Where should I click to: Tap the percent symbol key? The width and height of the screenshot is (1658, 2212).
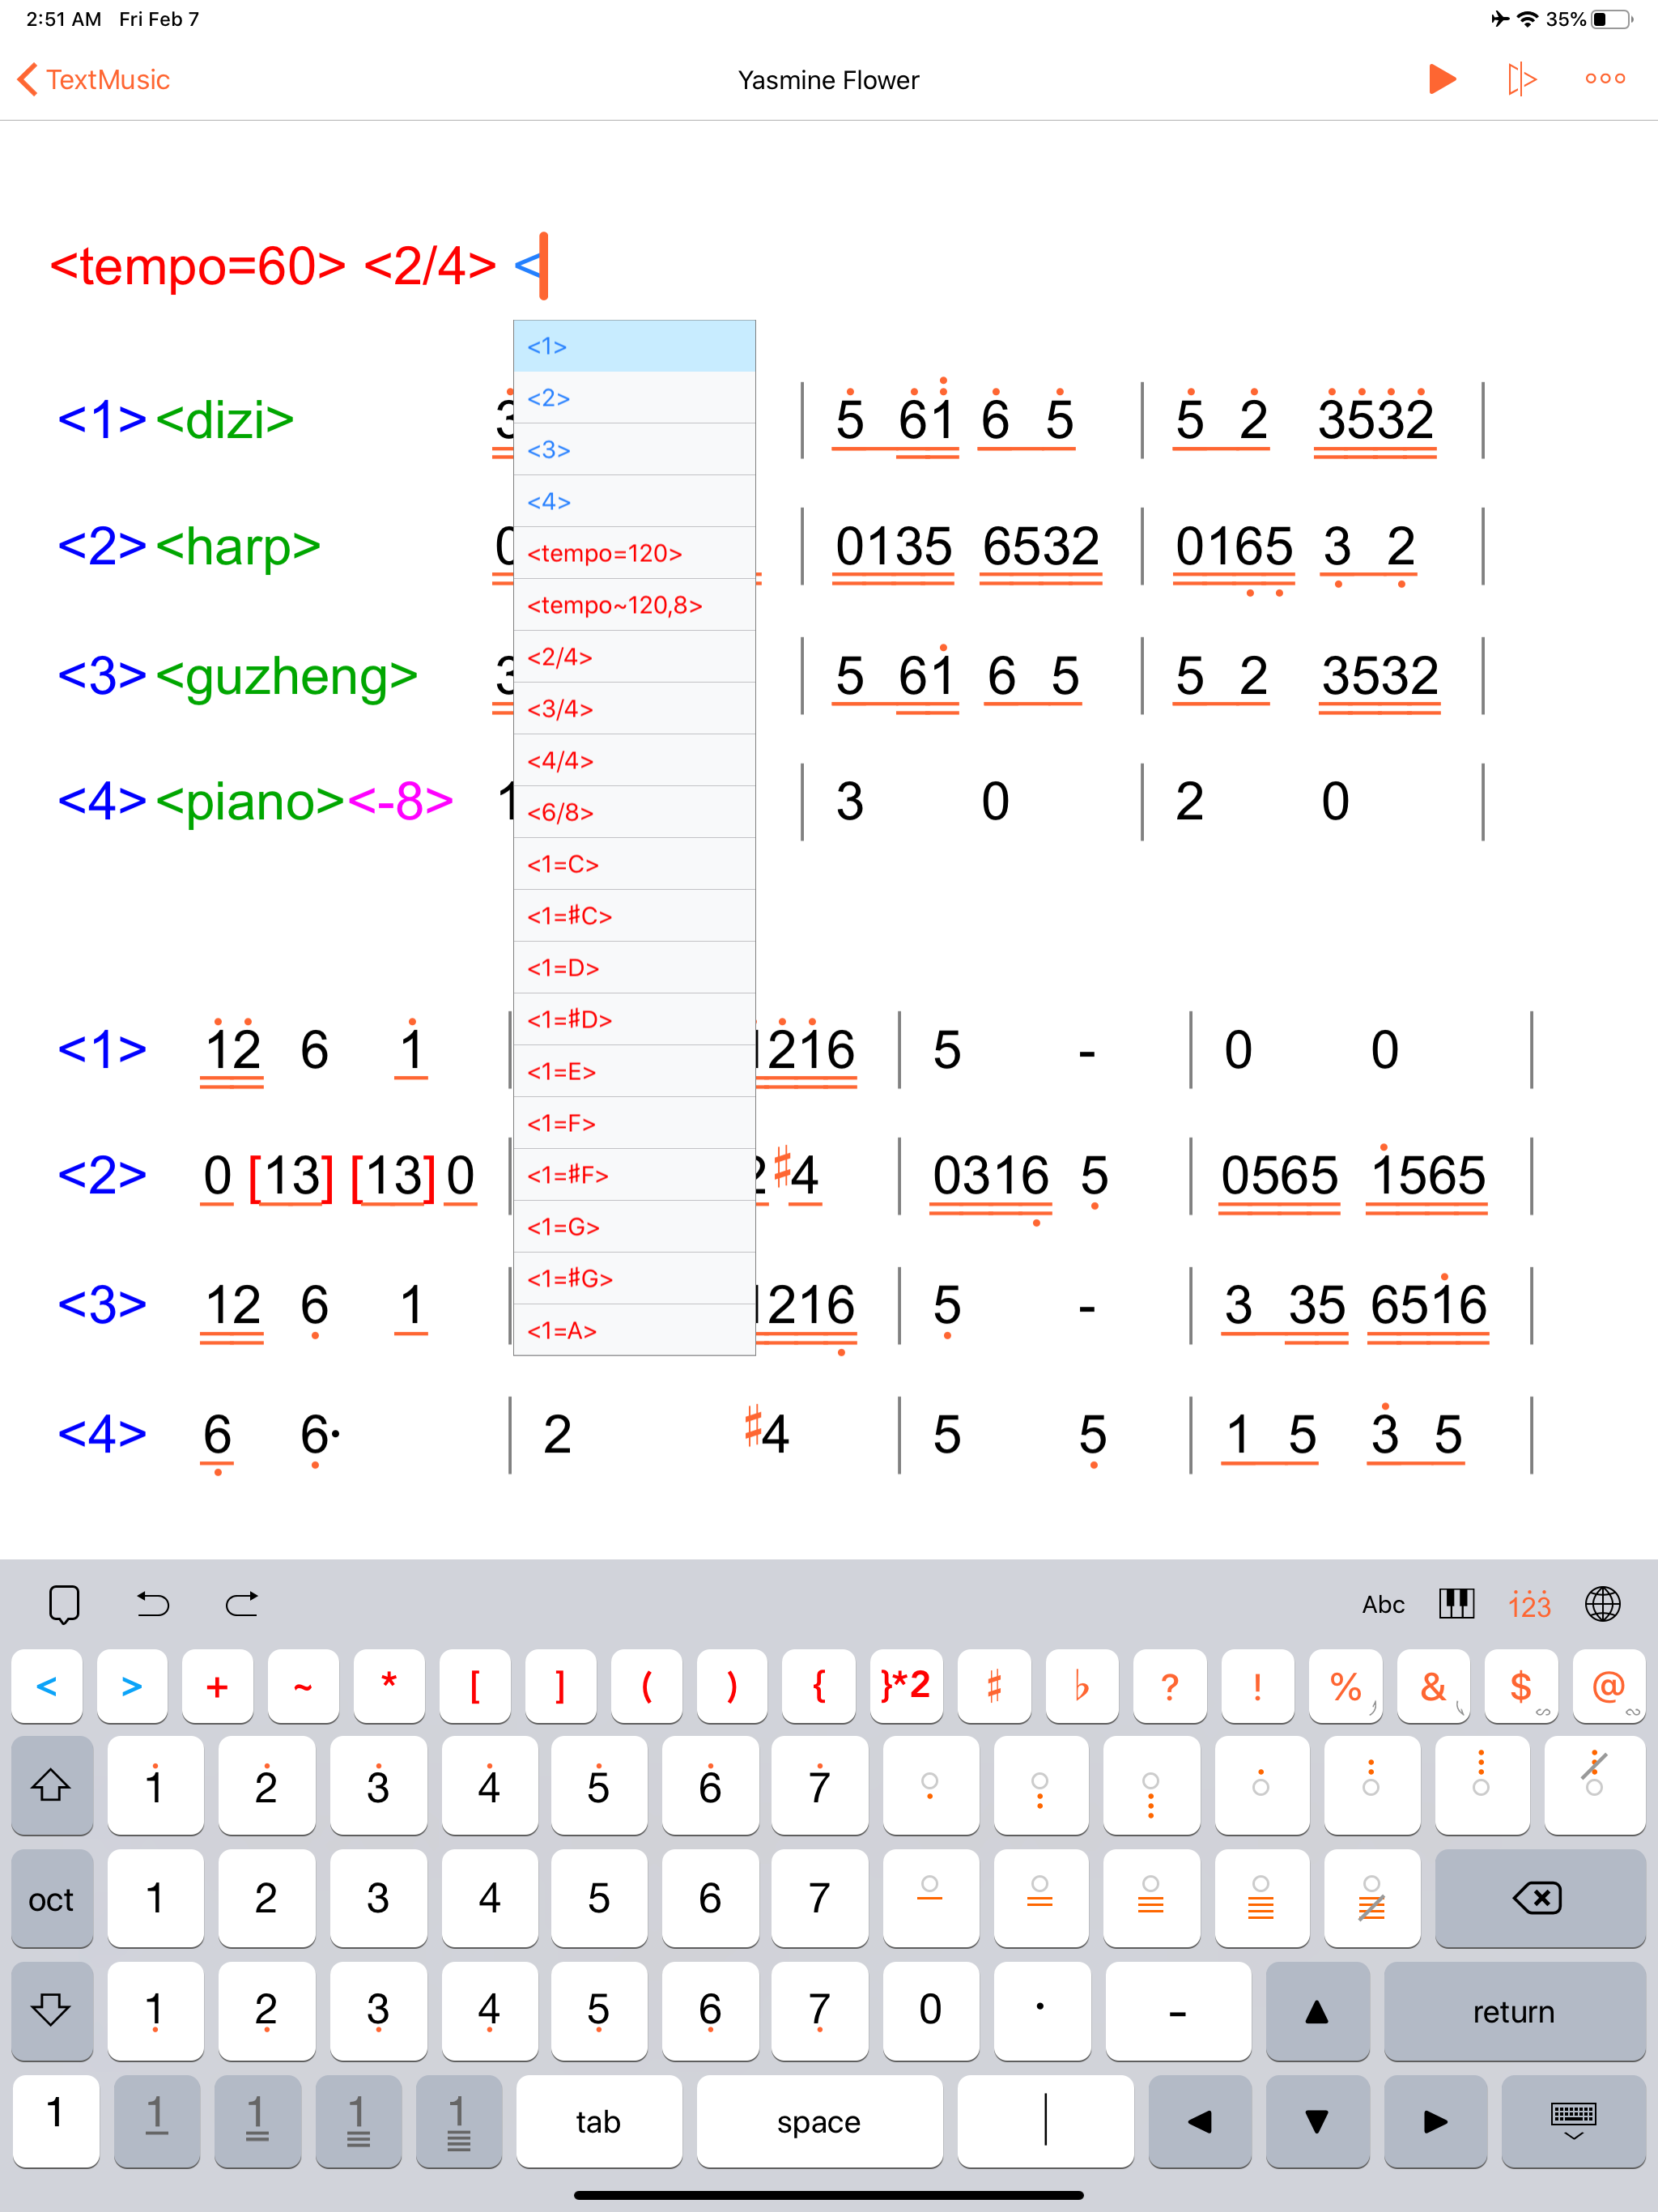click(x=1346, y=1687)
